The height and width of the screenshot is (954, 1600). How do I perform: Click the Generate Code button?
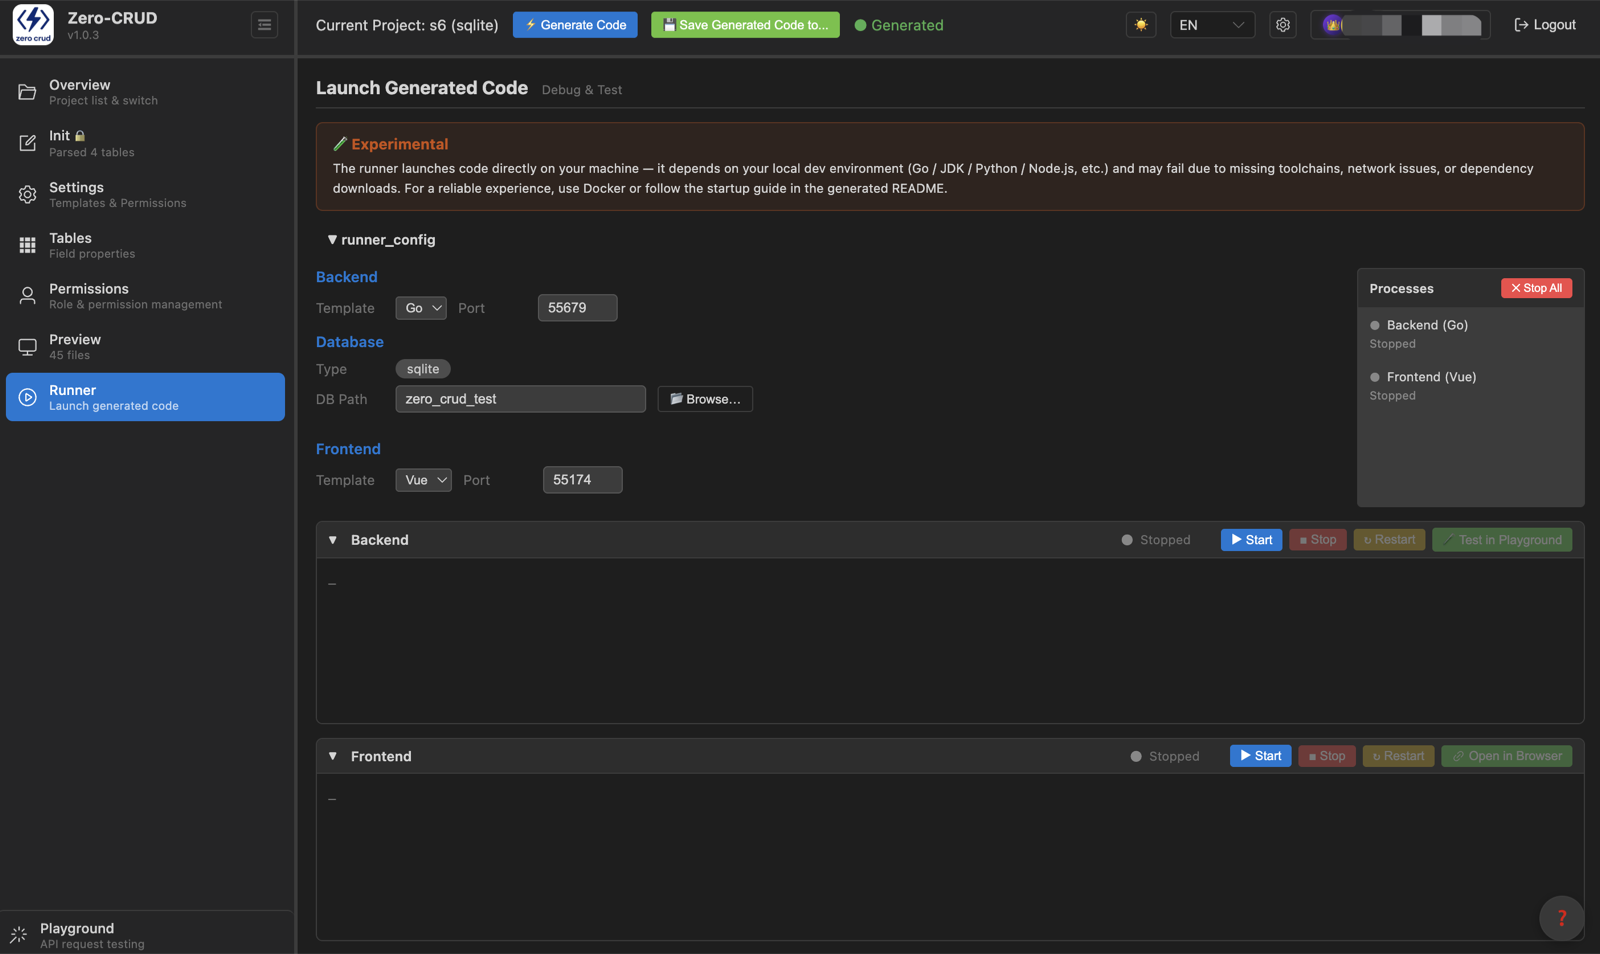[575, 25]
